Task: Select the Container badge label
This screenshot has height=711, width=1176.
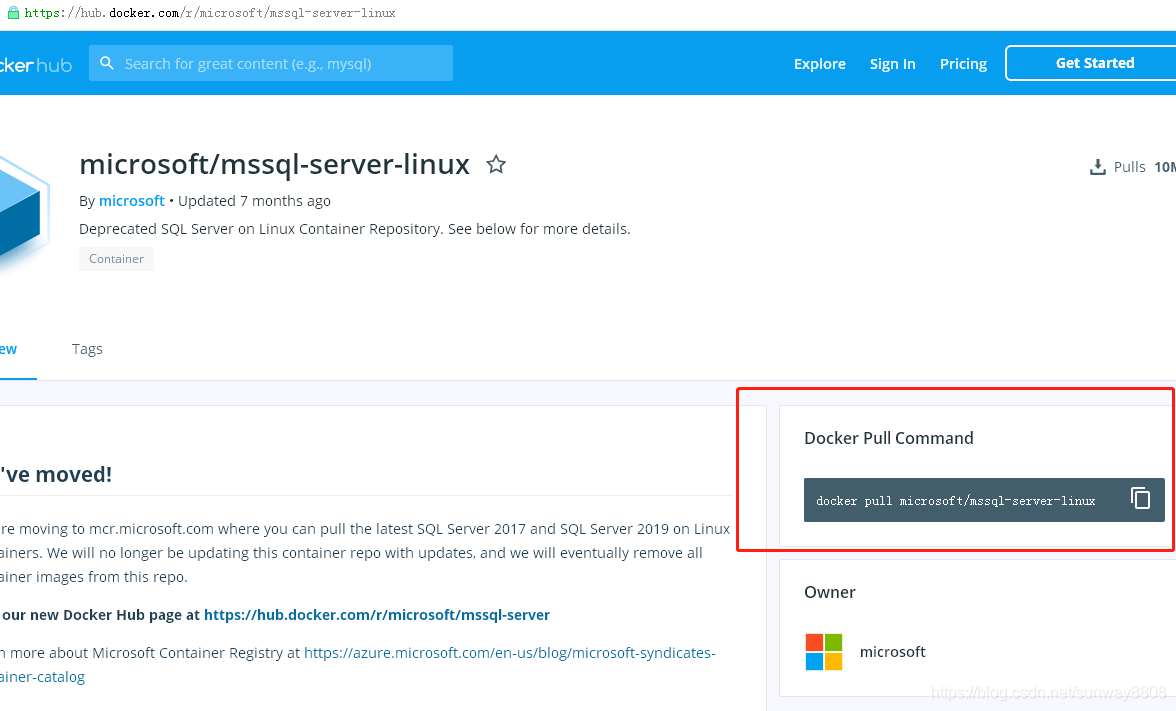Action: click(116, 258)
